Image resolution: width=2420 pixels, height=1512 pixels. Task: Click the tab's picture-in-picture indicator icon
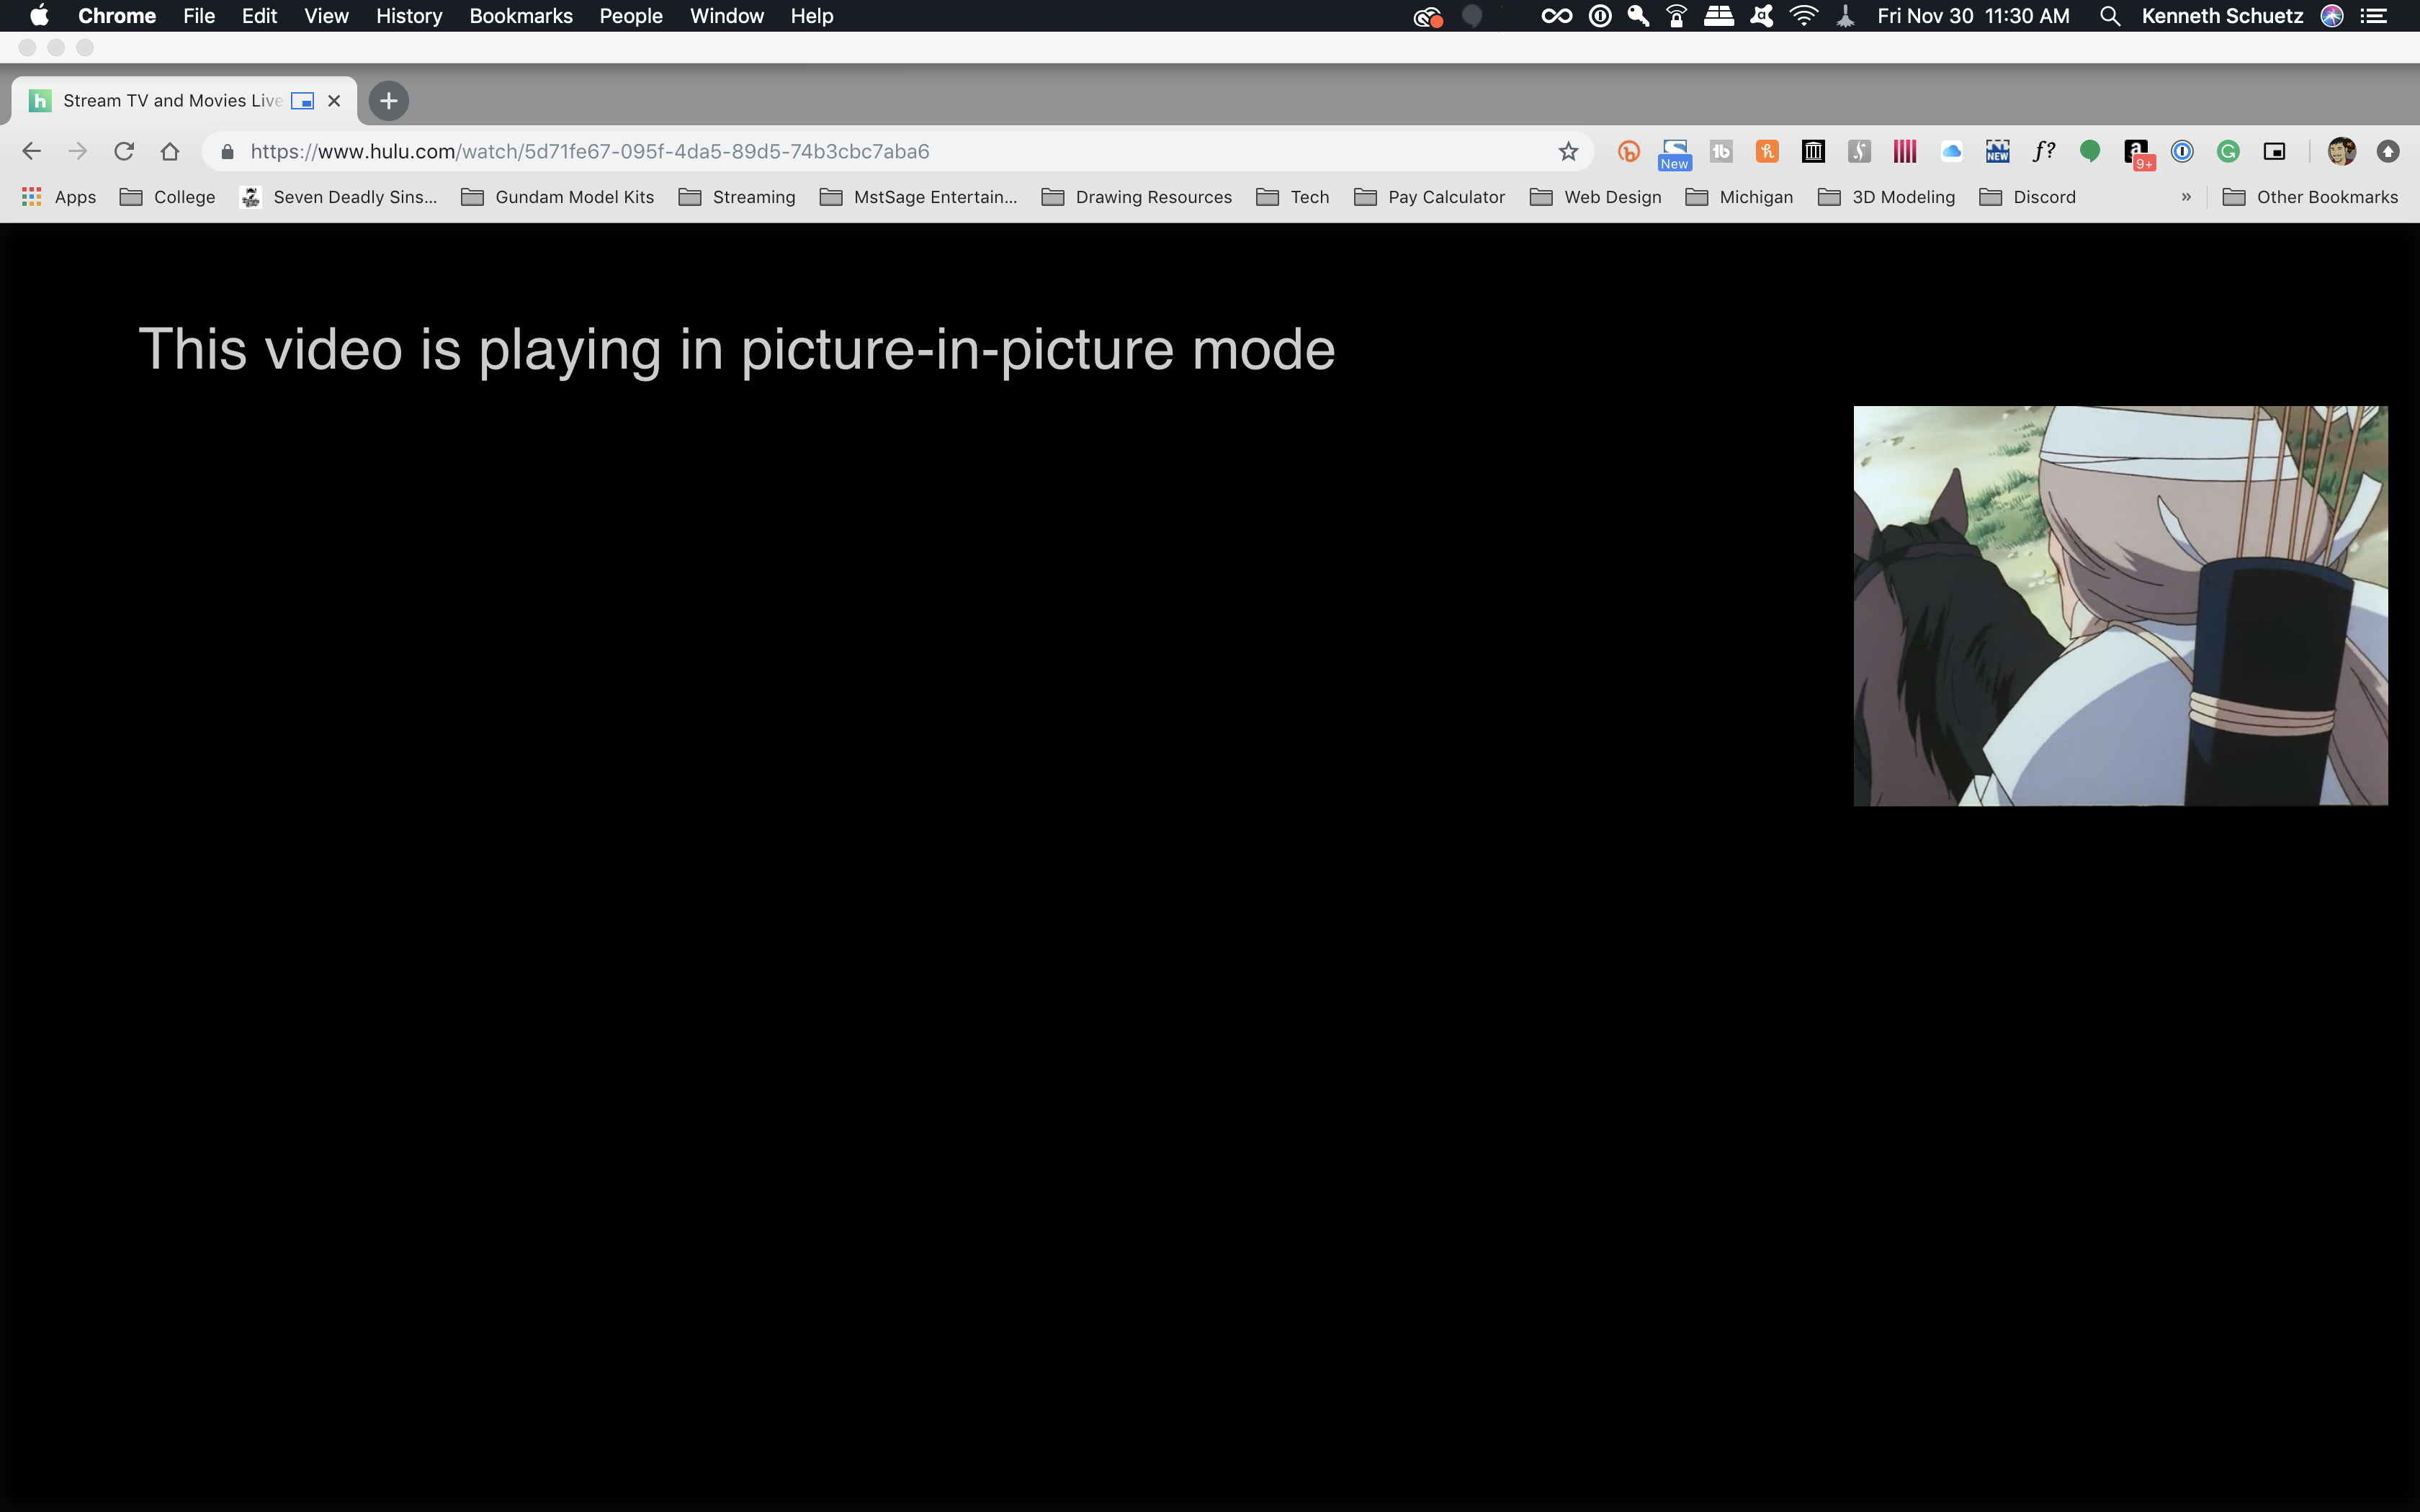[x=302, y=100]
